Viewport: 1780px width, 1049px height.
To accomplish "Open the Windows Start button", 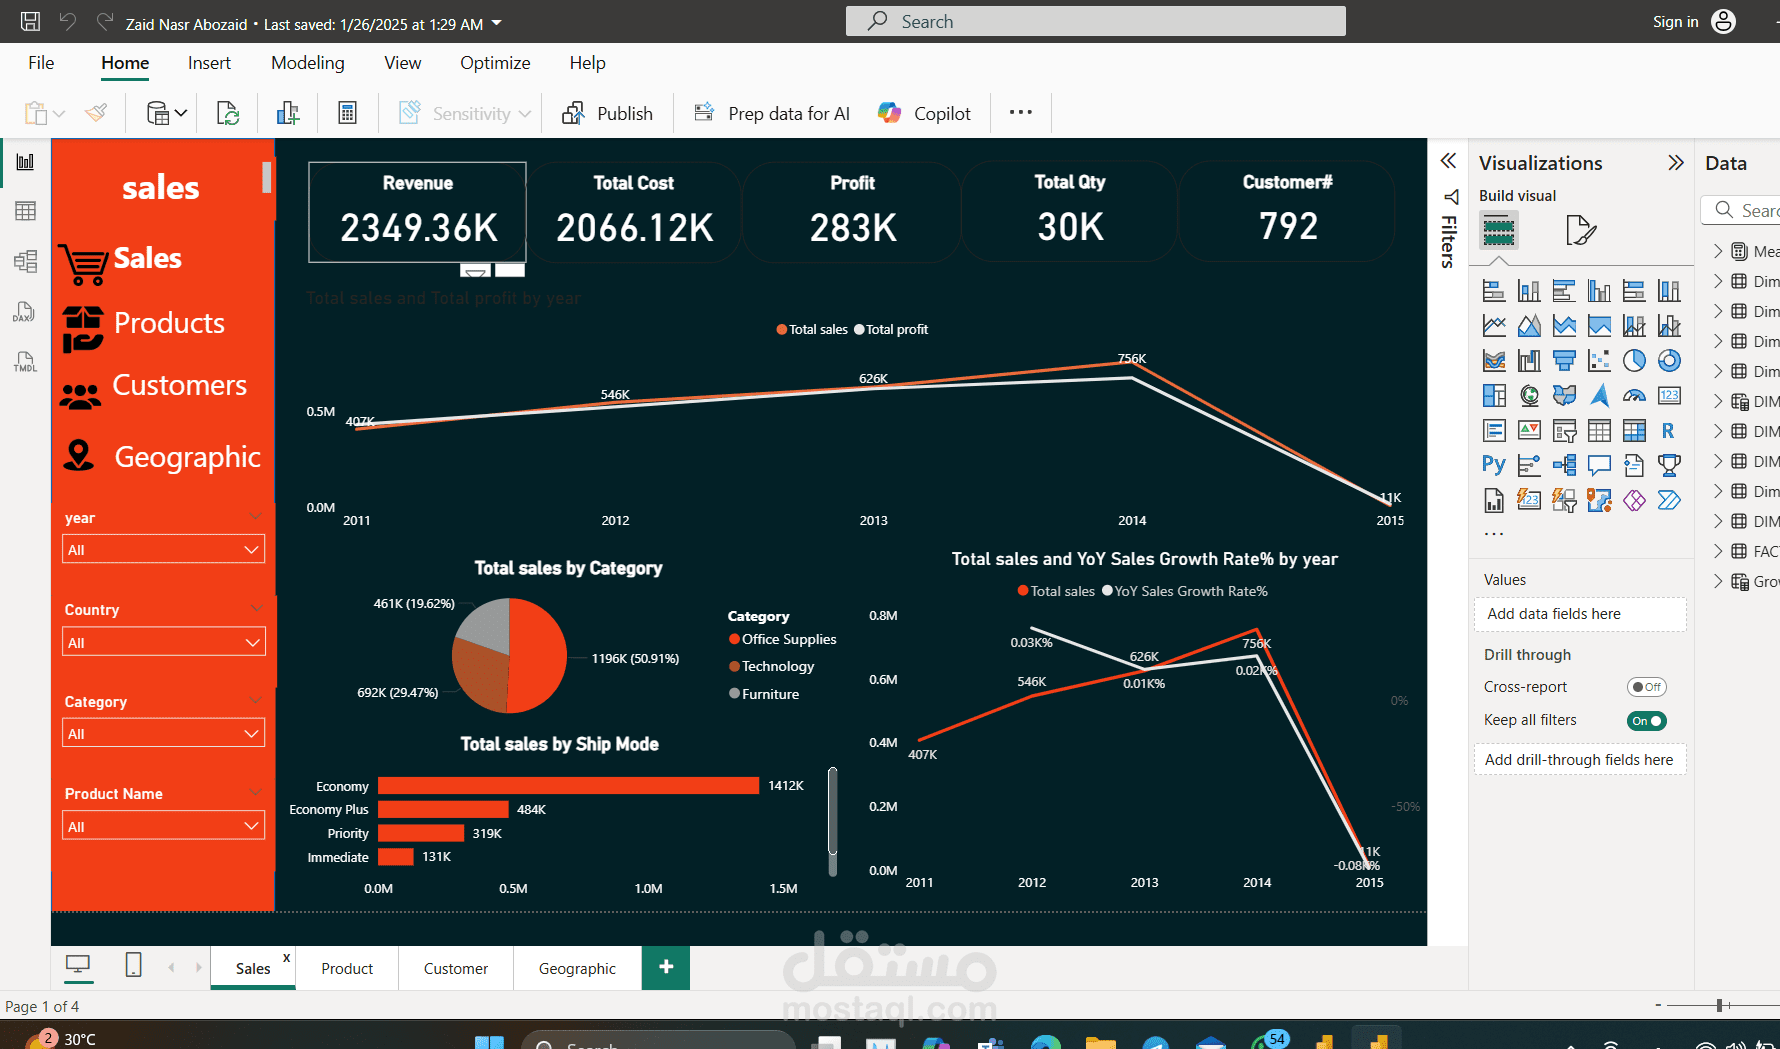I will (489, 1041).
